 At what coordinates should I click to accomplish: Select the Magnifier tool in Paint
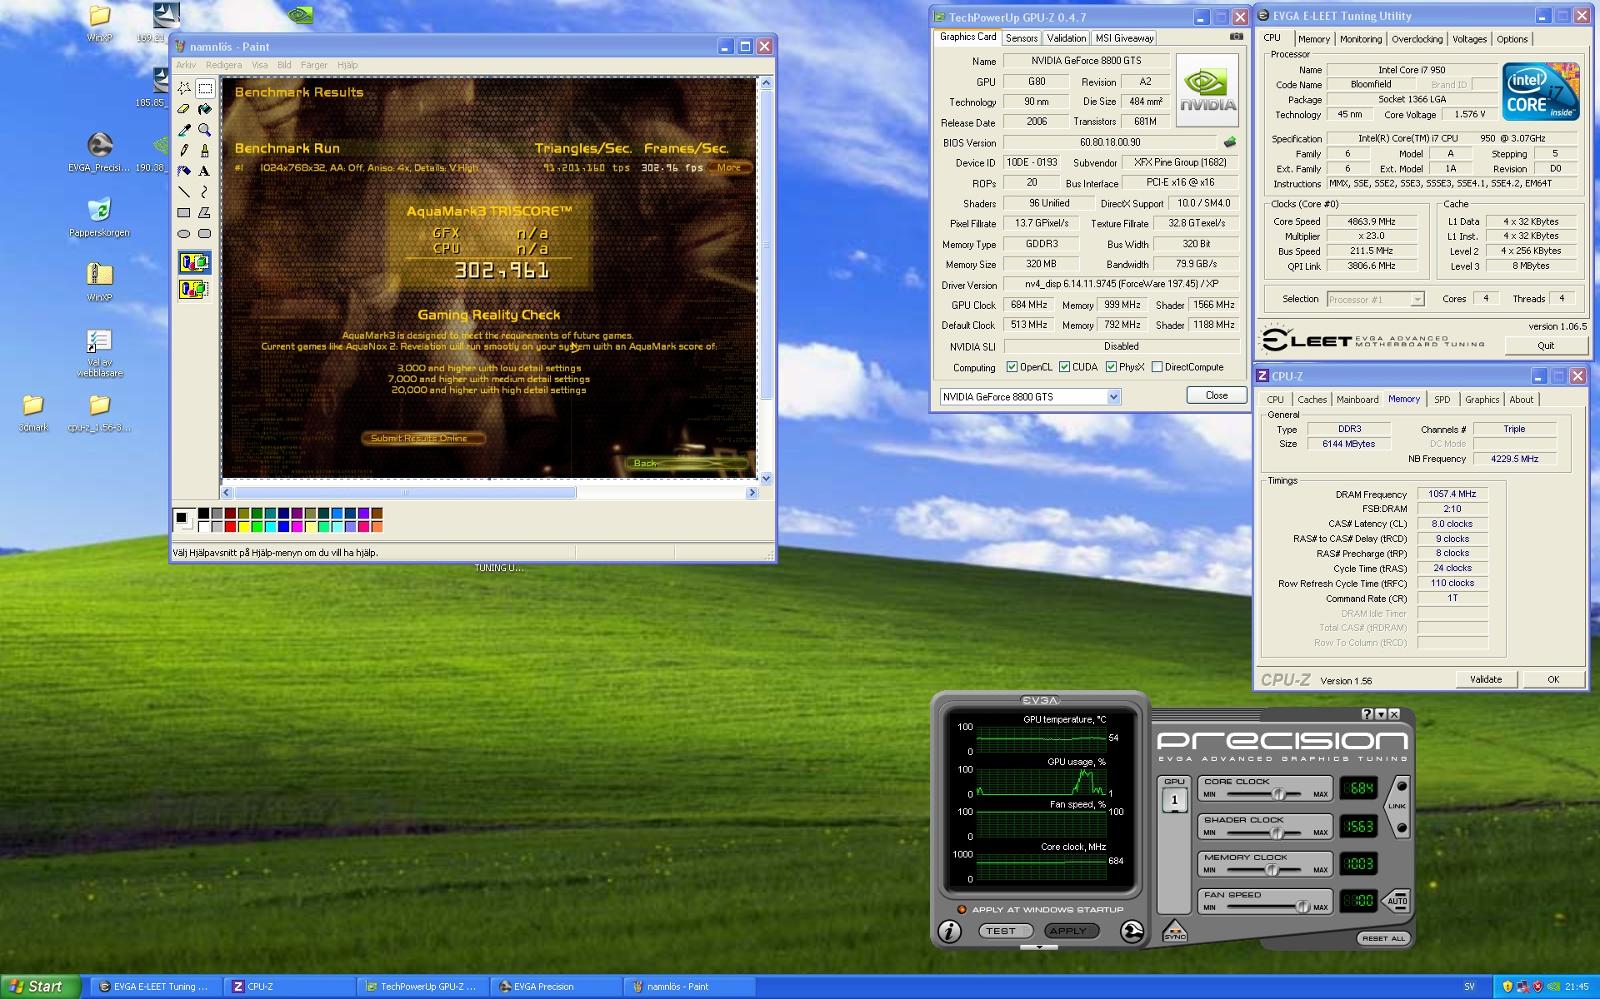(204, 130)
